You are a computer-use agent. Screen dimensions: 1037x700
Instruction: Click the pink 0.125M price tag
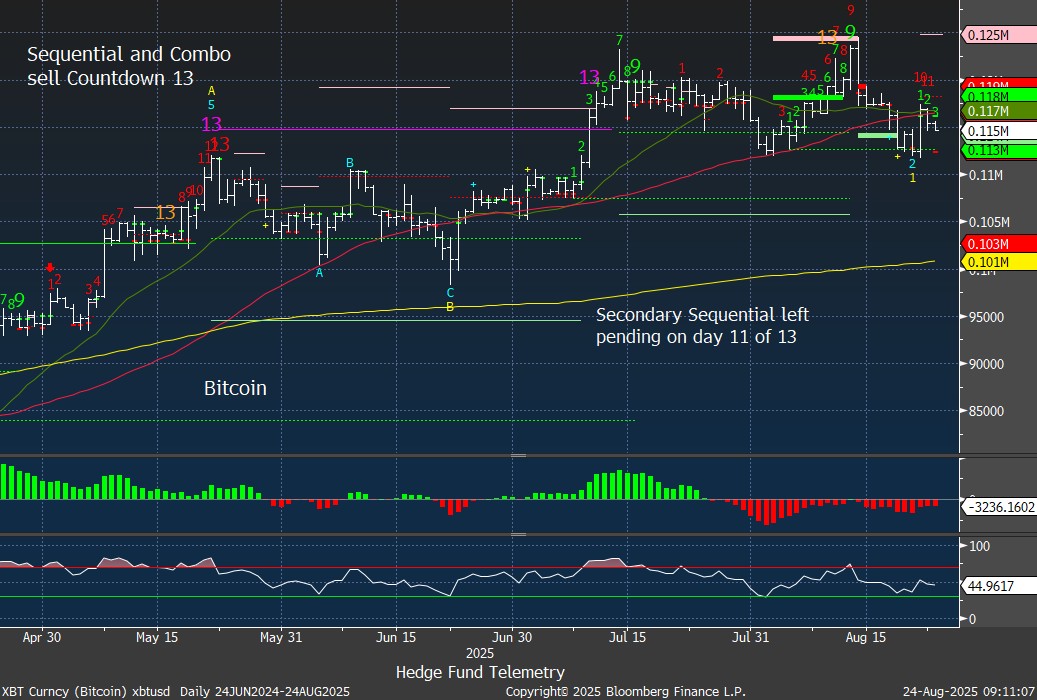click(x=999, y=34)
